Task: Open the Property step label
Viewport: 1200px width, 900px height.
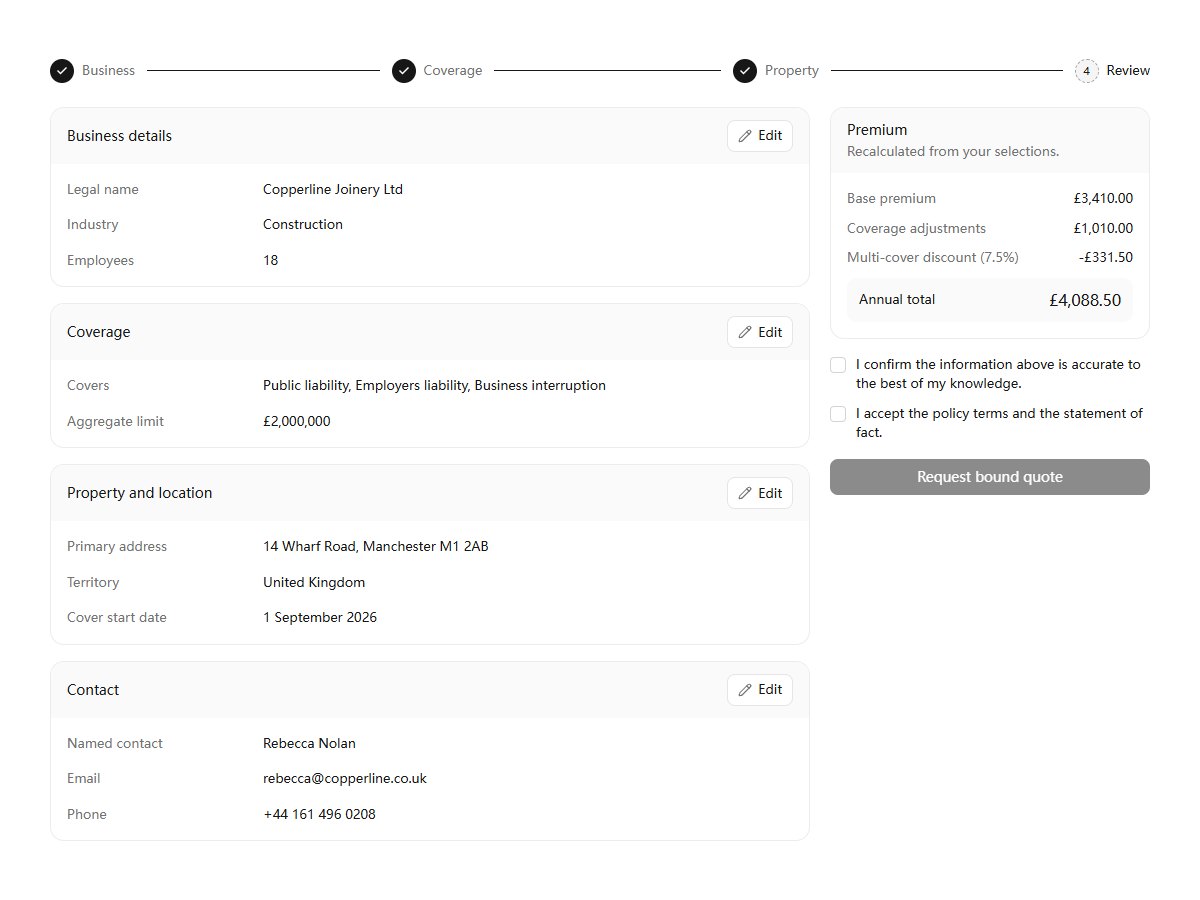Action: click(x=792, y=71)
